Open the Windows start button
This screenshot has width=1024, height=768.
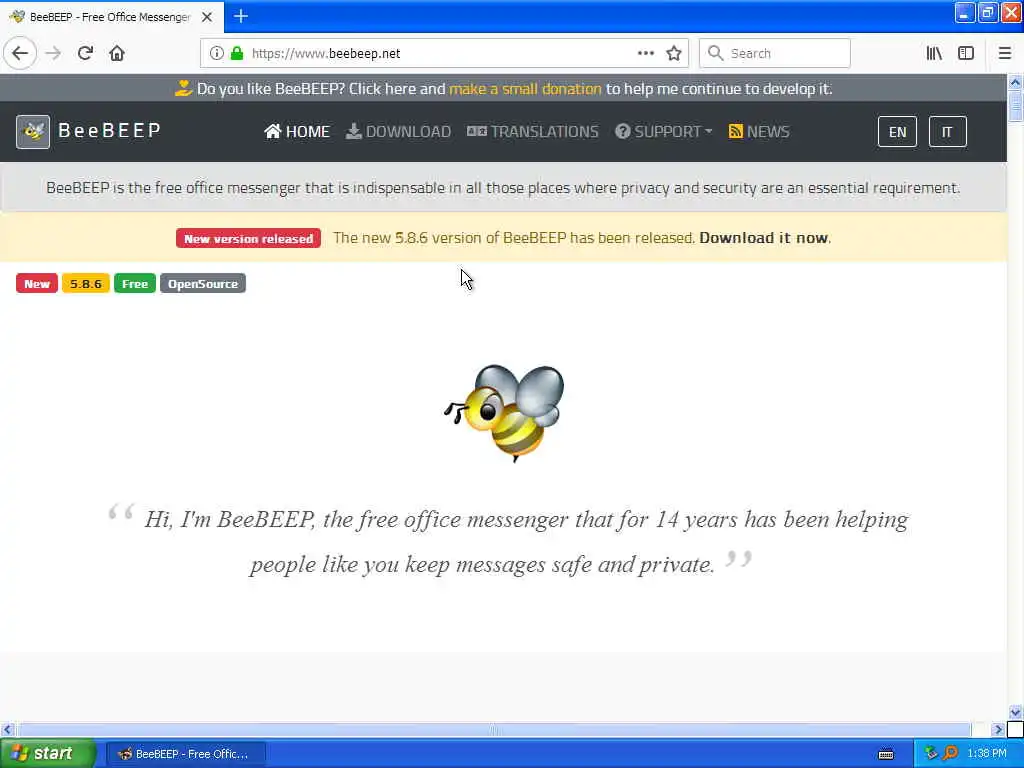coord(47,753)
